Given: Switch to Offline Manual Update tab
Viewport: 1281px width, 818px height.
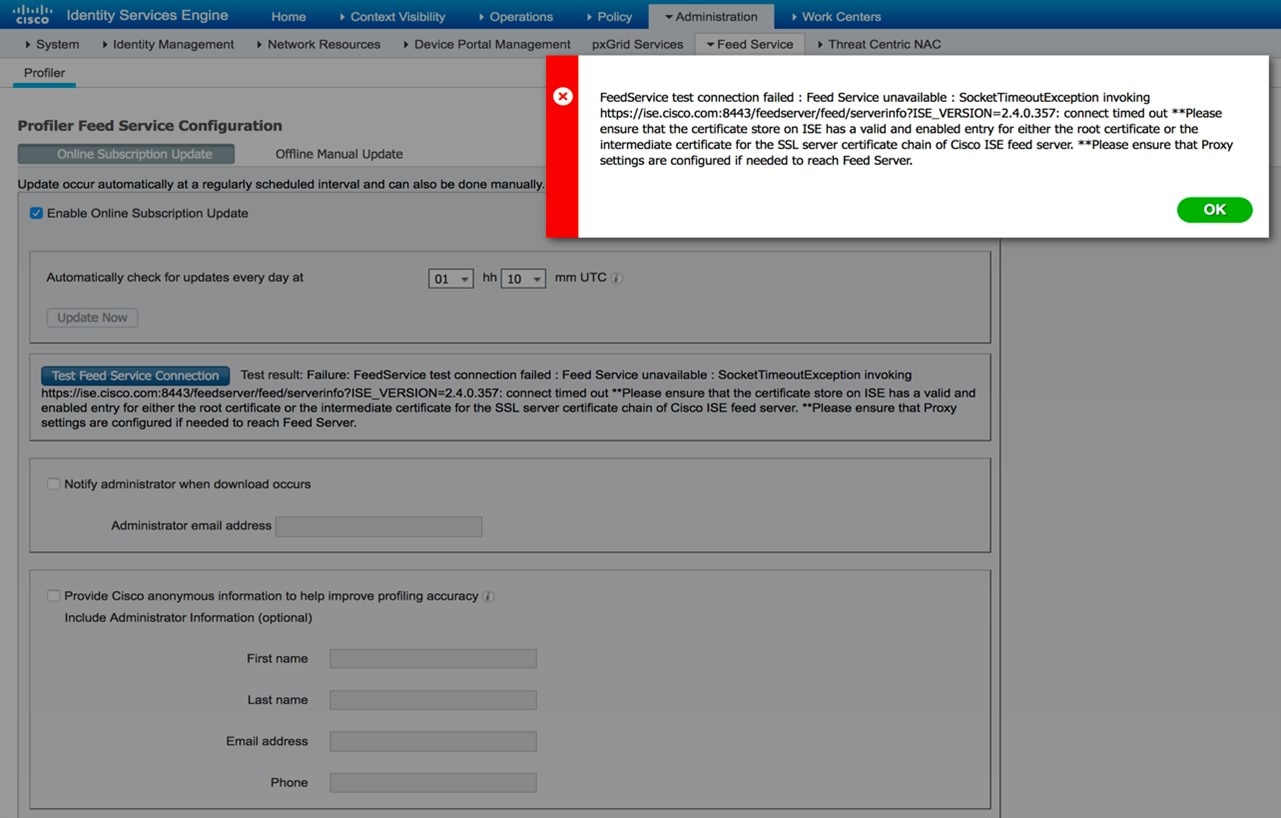Looking at the screenshot, I should click(x=339, y=154).
